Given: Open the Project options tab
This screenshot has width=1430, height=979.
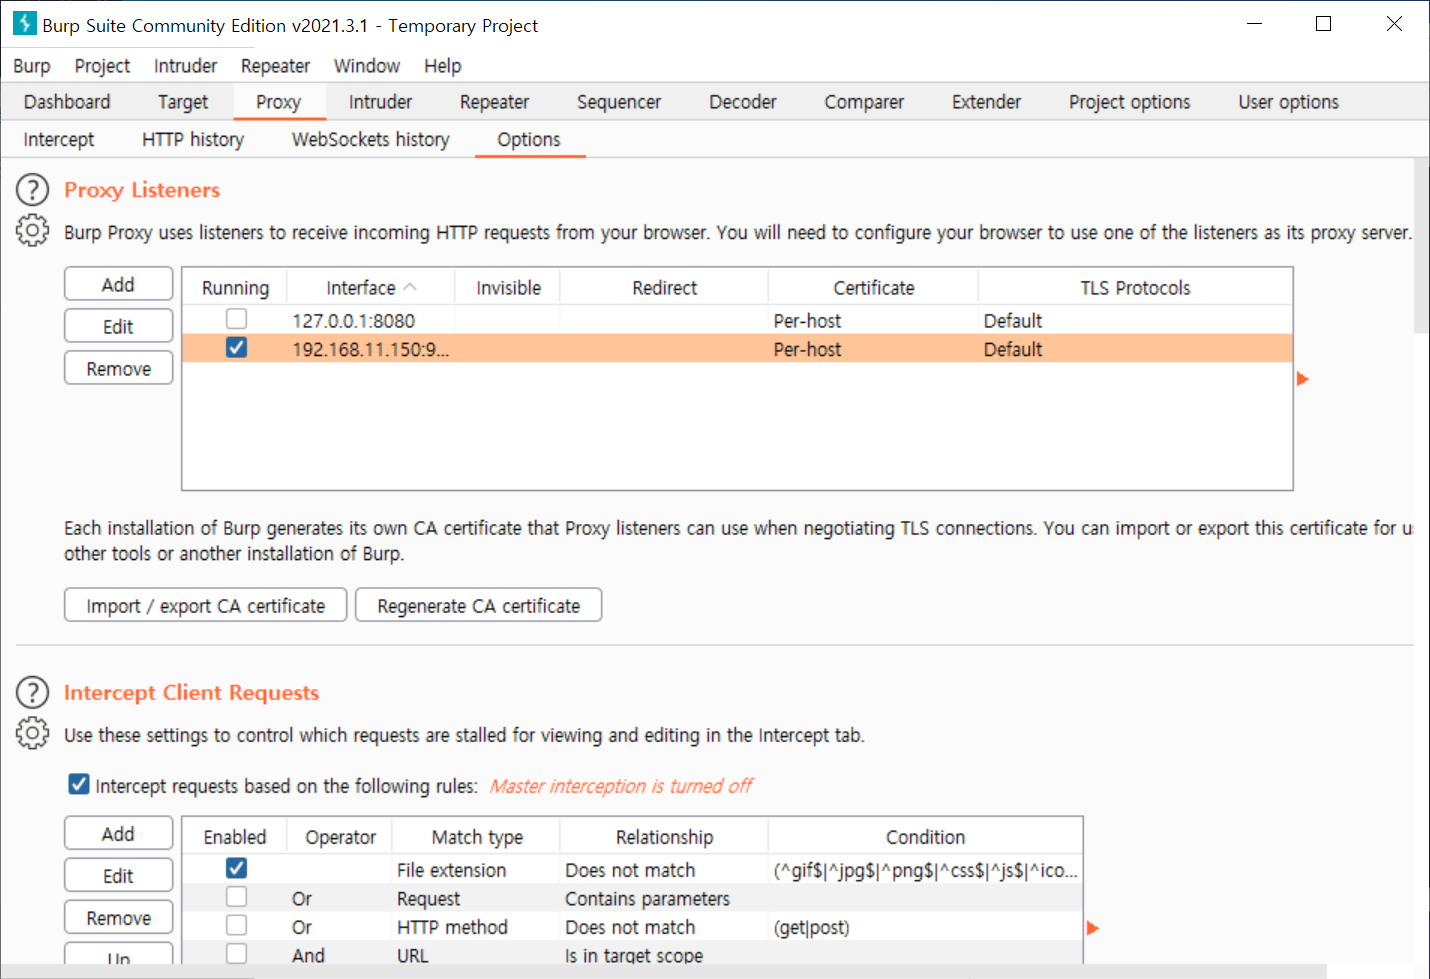Looking at the screenshot, I should (1129, 102).
